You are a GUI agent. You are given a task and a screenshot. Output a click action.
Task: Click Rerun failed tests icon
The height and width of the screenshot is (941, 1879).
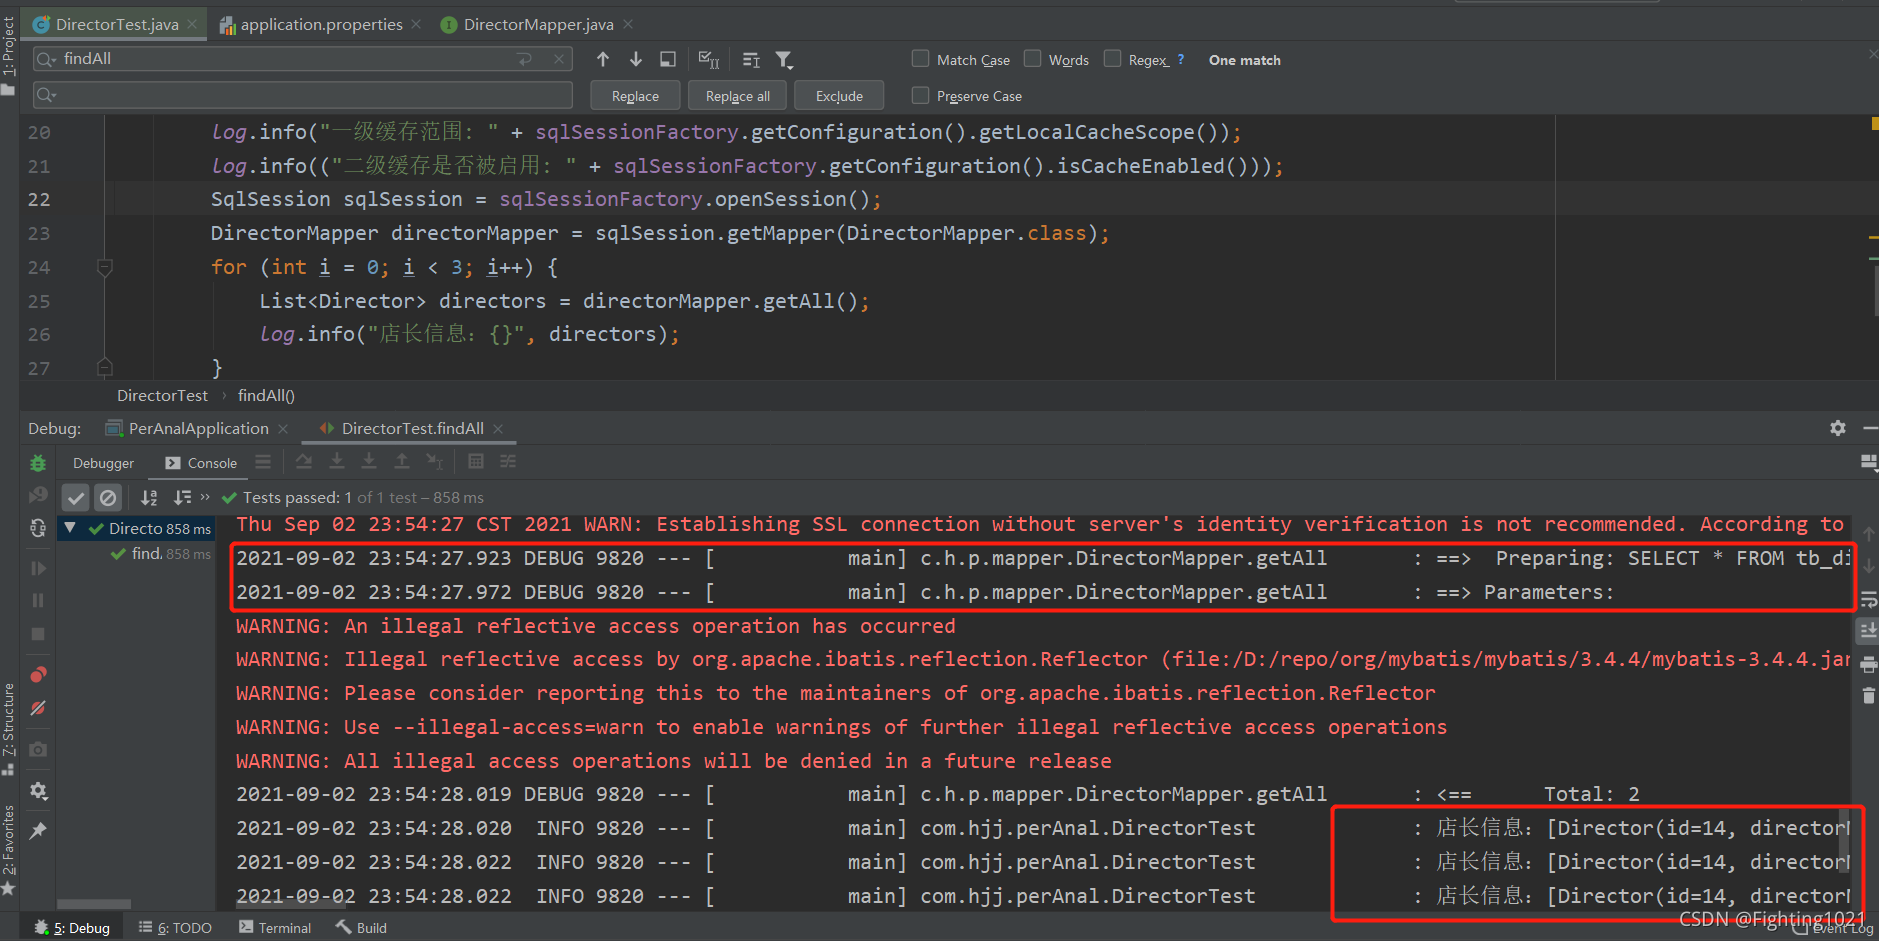tap(38, 495)
